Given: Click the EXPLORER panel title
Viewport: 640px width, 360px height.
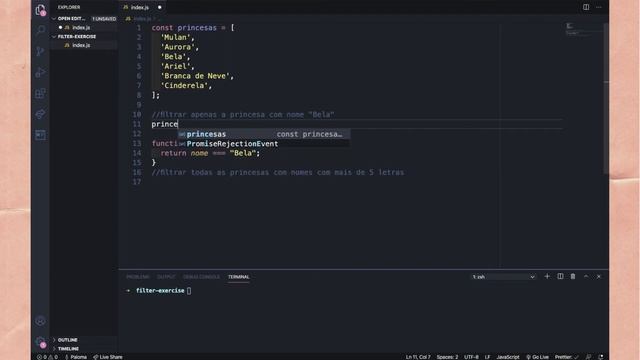Looking at the screenshot, I should [69, 7].
